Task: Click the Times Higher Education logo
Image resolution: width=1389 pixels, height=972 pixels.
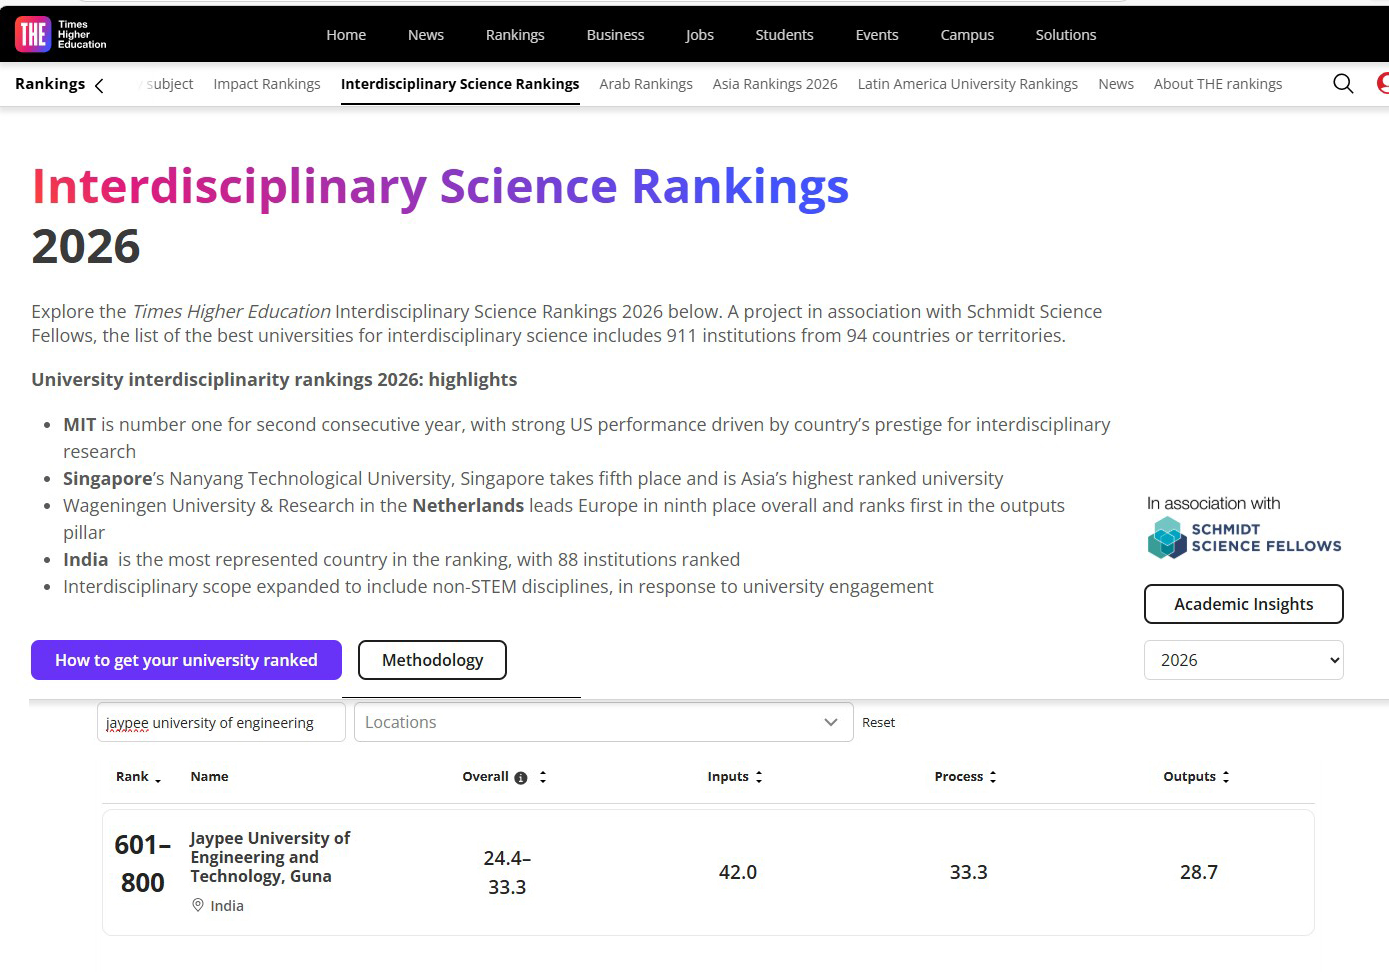Action: [x=61, y=34]
